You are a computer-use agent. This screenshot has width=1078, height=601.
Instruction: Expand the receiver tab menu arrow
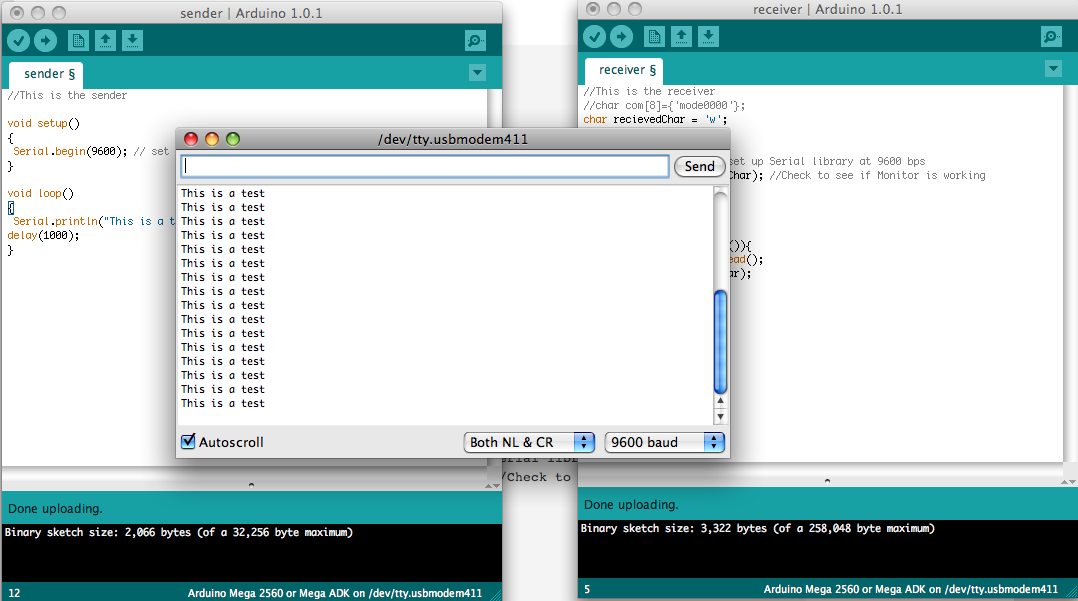pyautogui.click(x=1053, y=68)
